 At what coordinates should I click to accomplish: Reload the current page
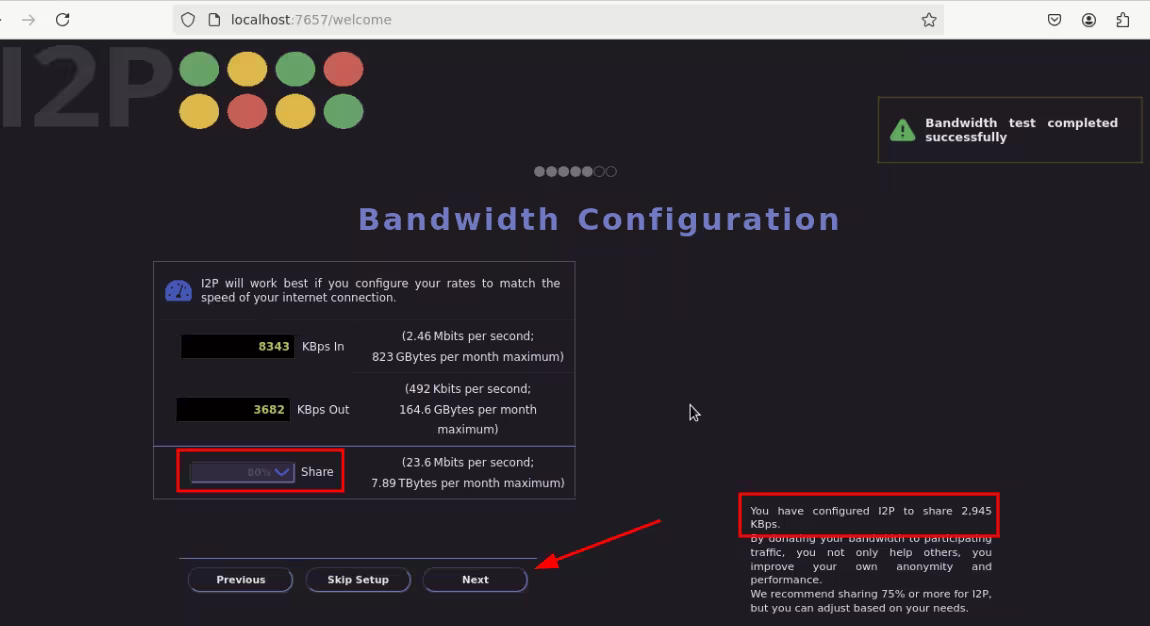62,20
